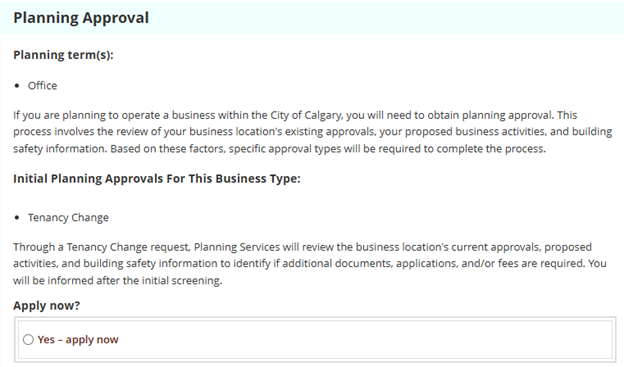Click the light blue header banner area
624x367 pixels.
pos(312,18)
